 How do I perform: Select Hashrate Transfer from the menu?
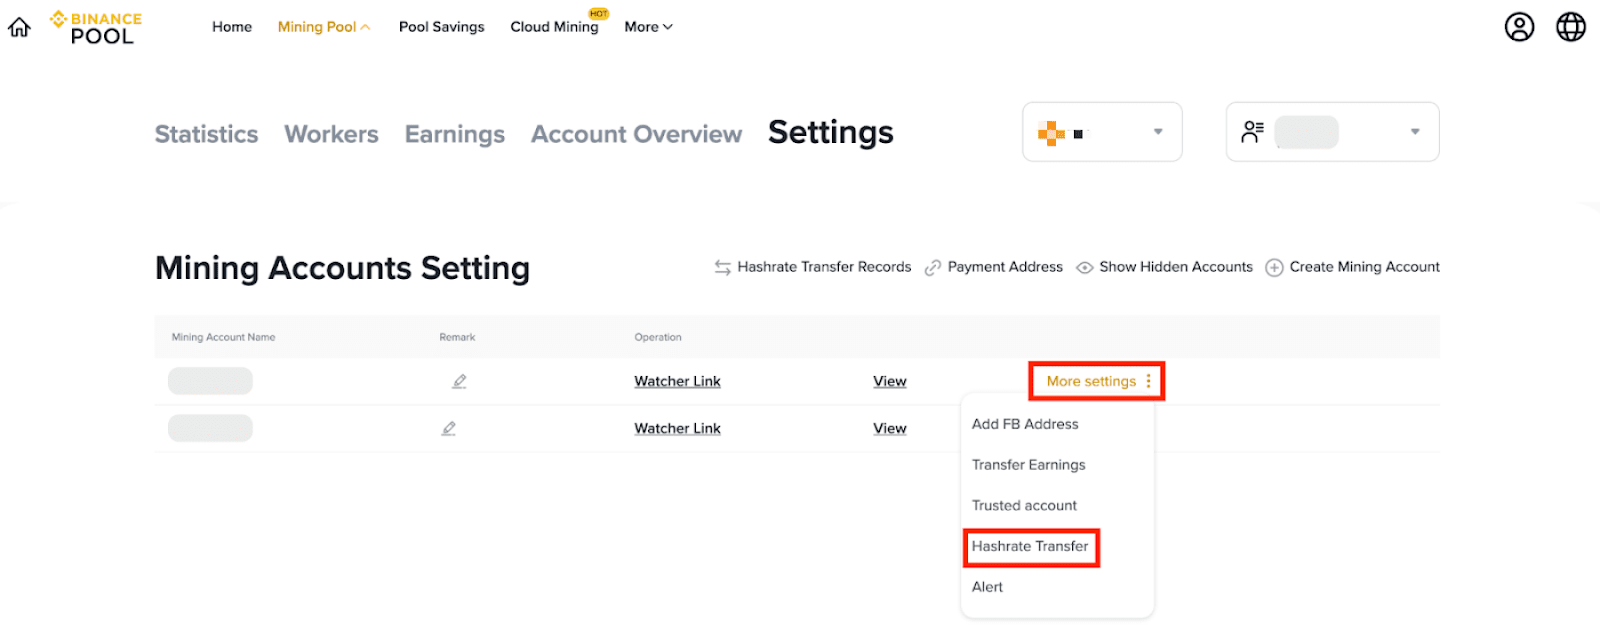coord(1030,546)
